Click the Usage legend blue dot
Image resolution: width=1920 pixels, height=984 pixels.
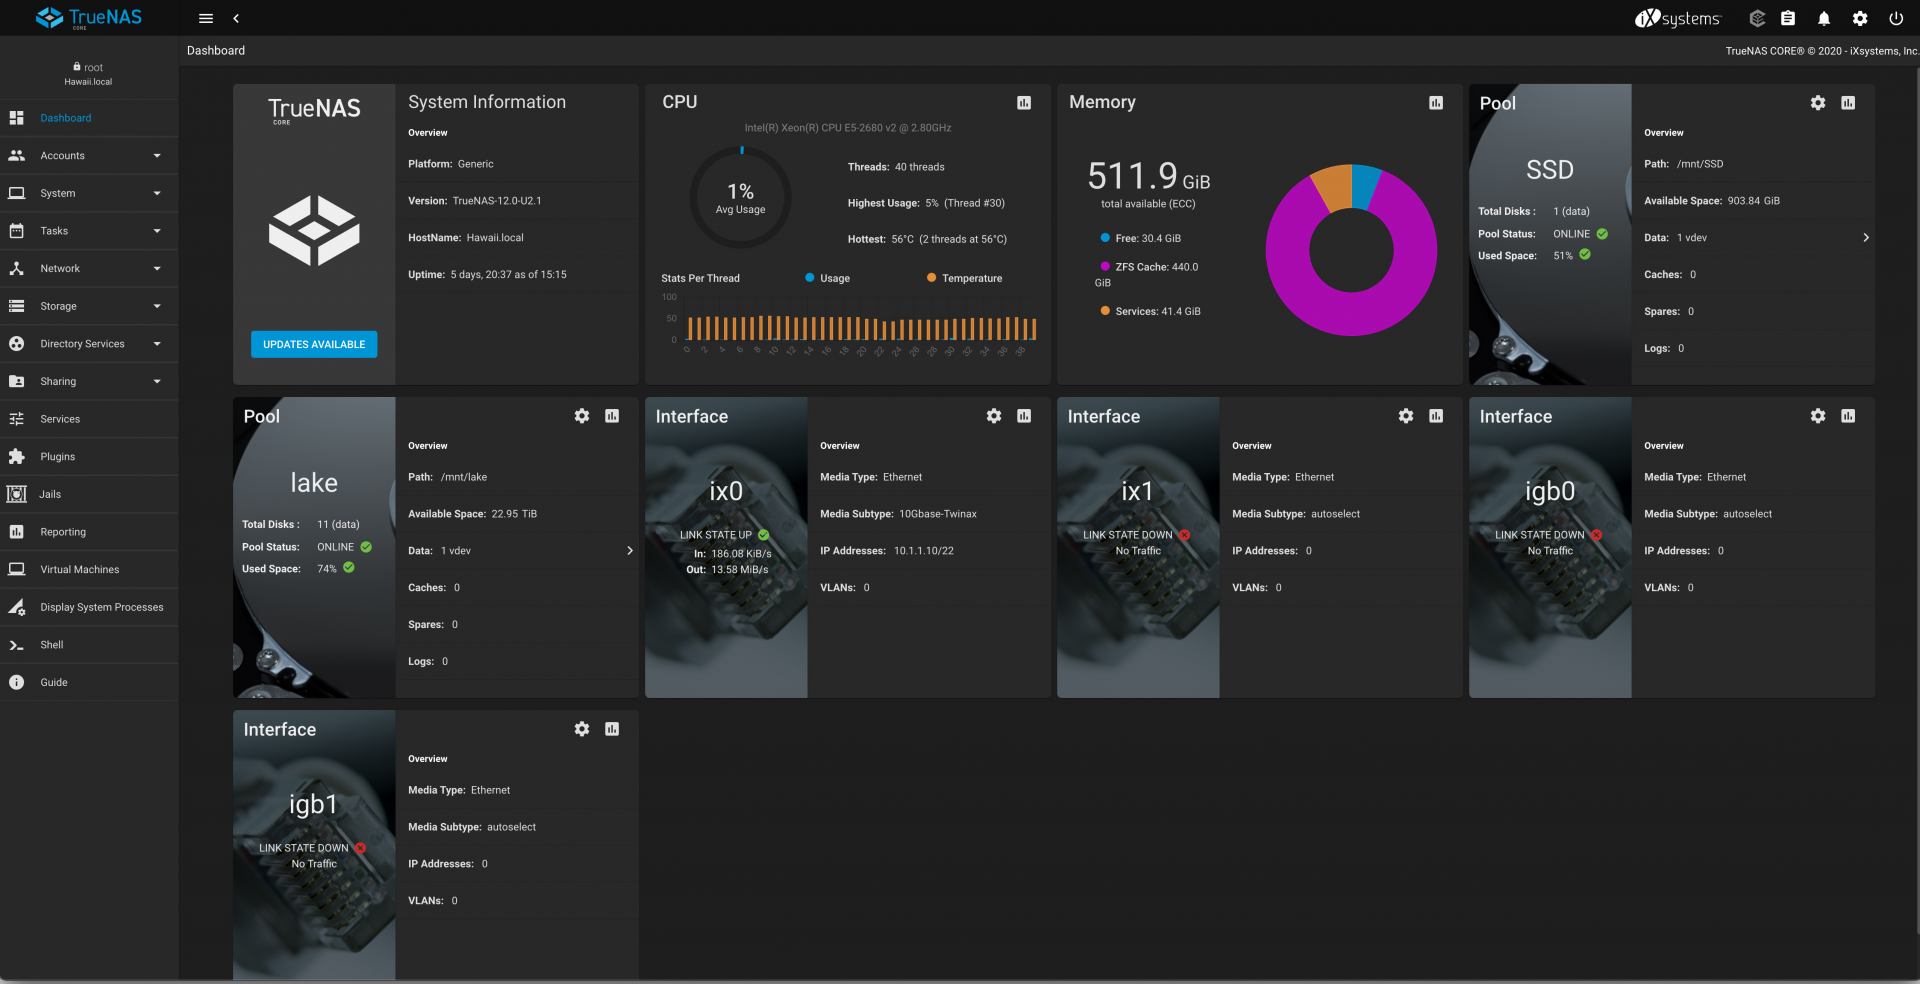pyautogui.click(x=810, y=278)
